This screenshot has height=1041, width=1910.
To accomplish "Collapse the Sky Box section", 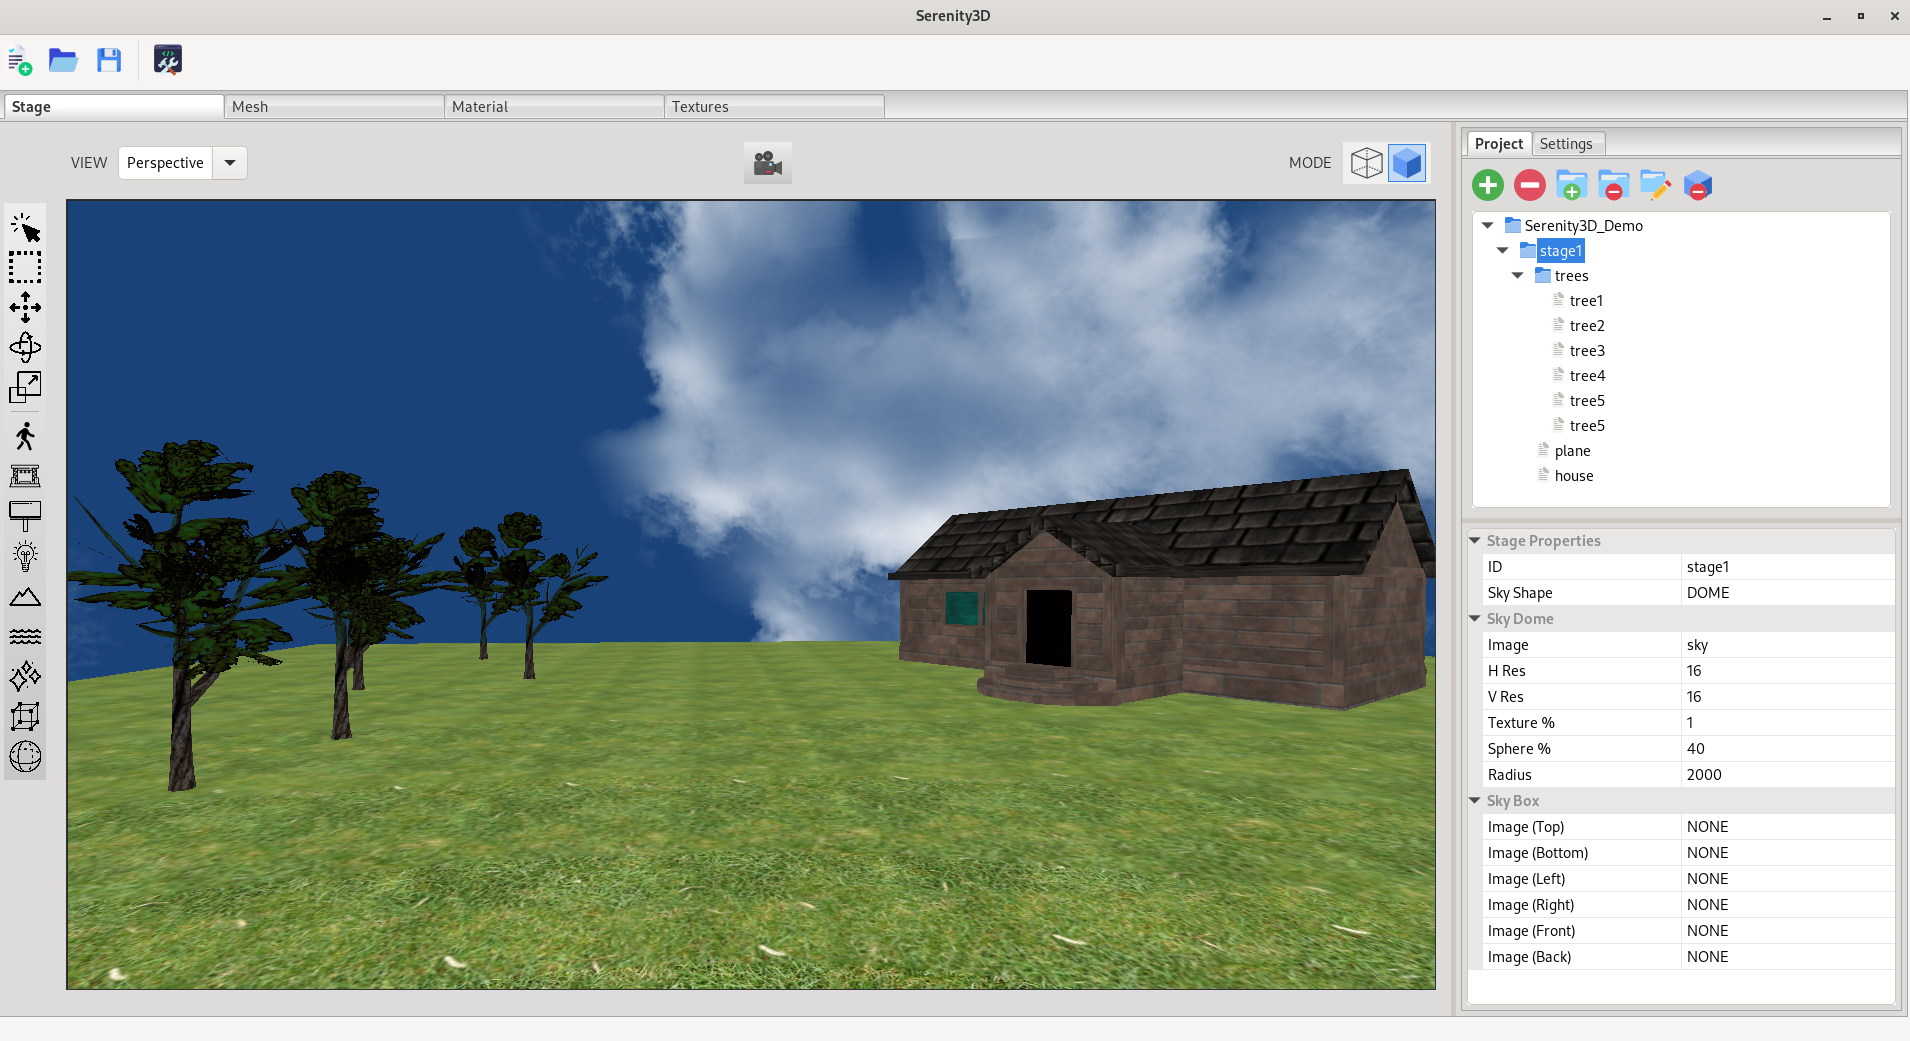I will [x=1475, y=800].
